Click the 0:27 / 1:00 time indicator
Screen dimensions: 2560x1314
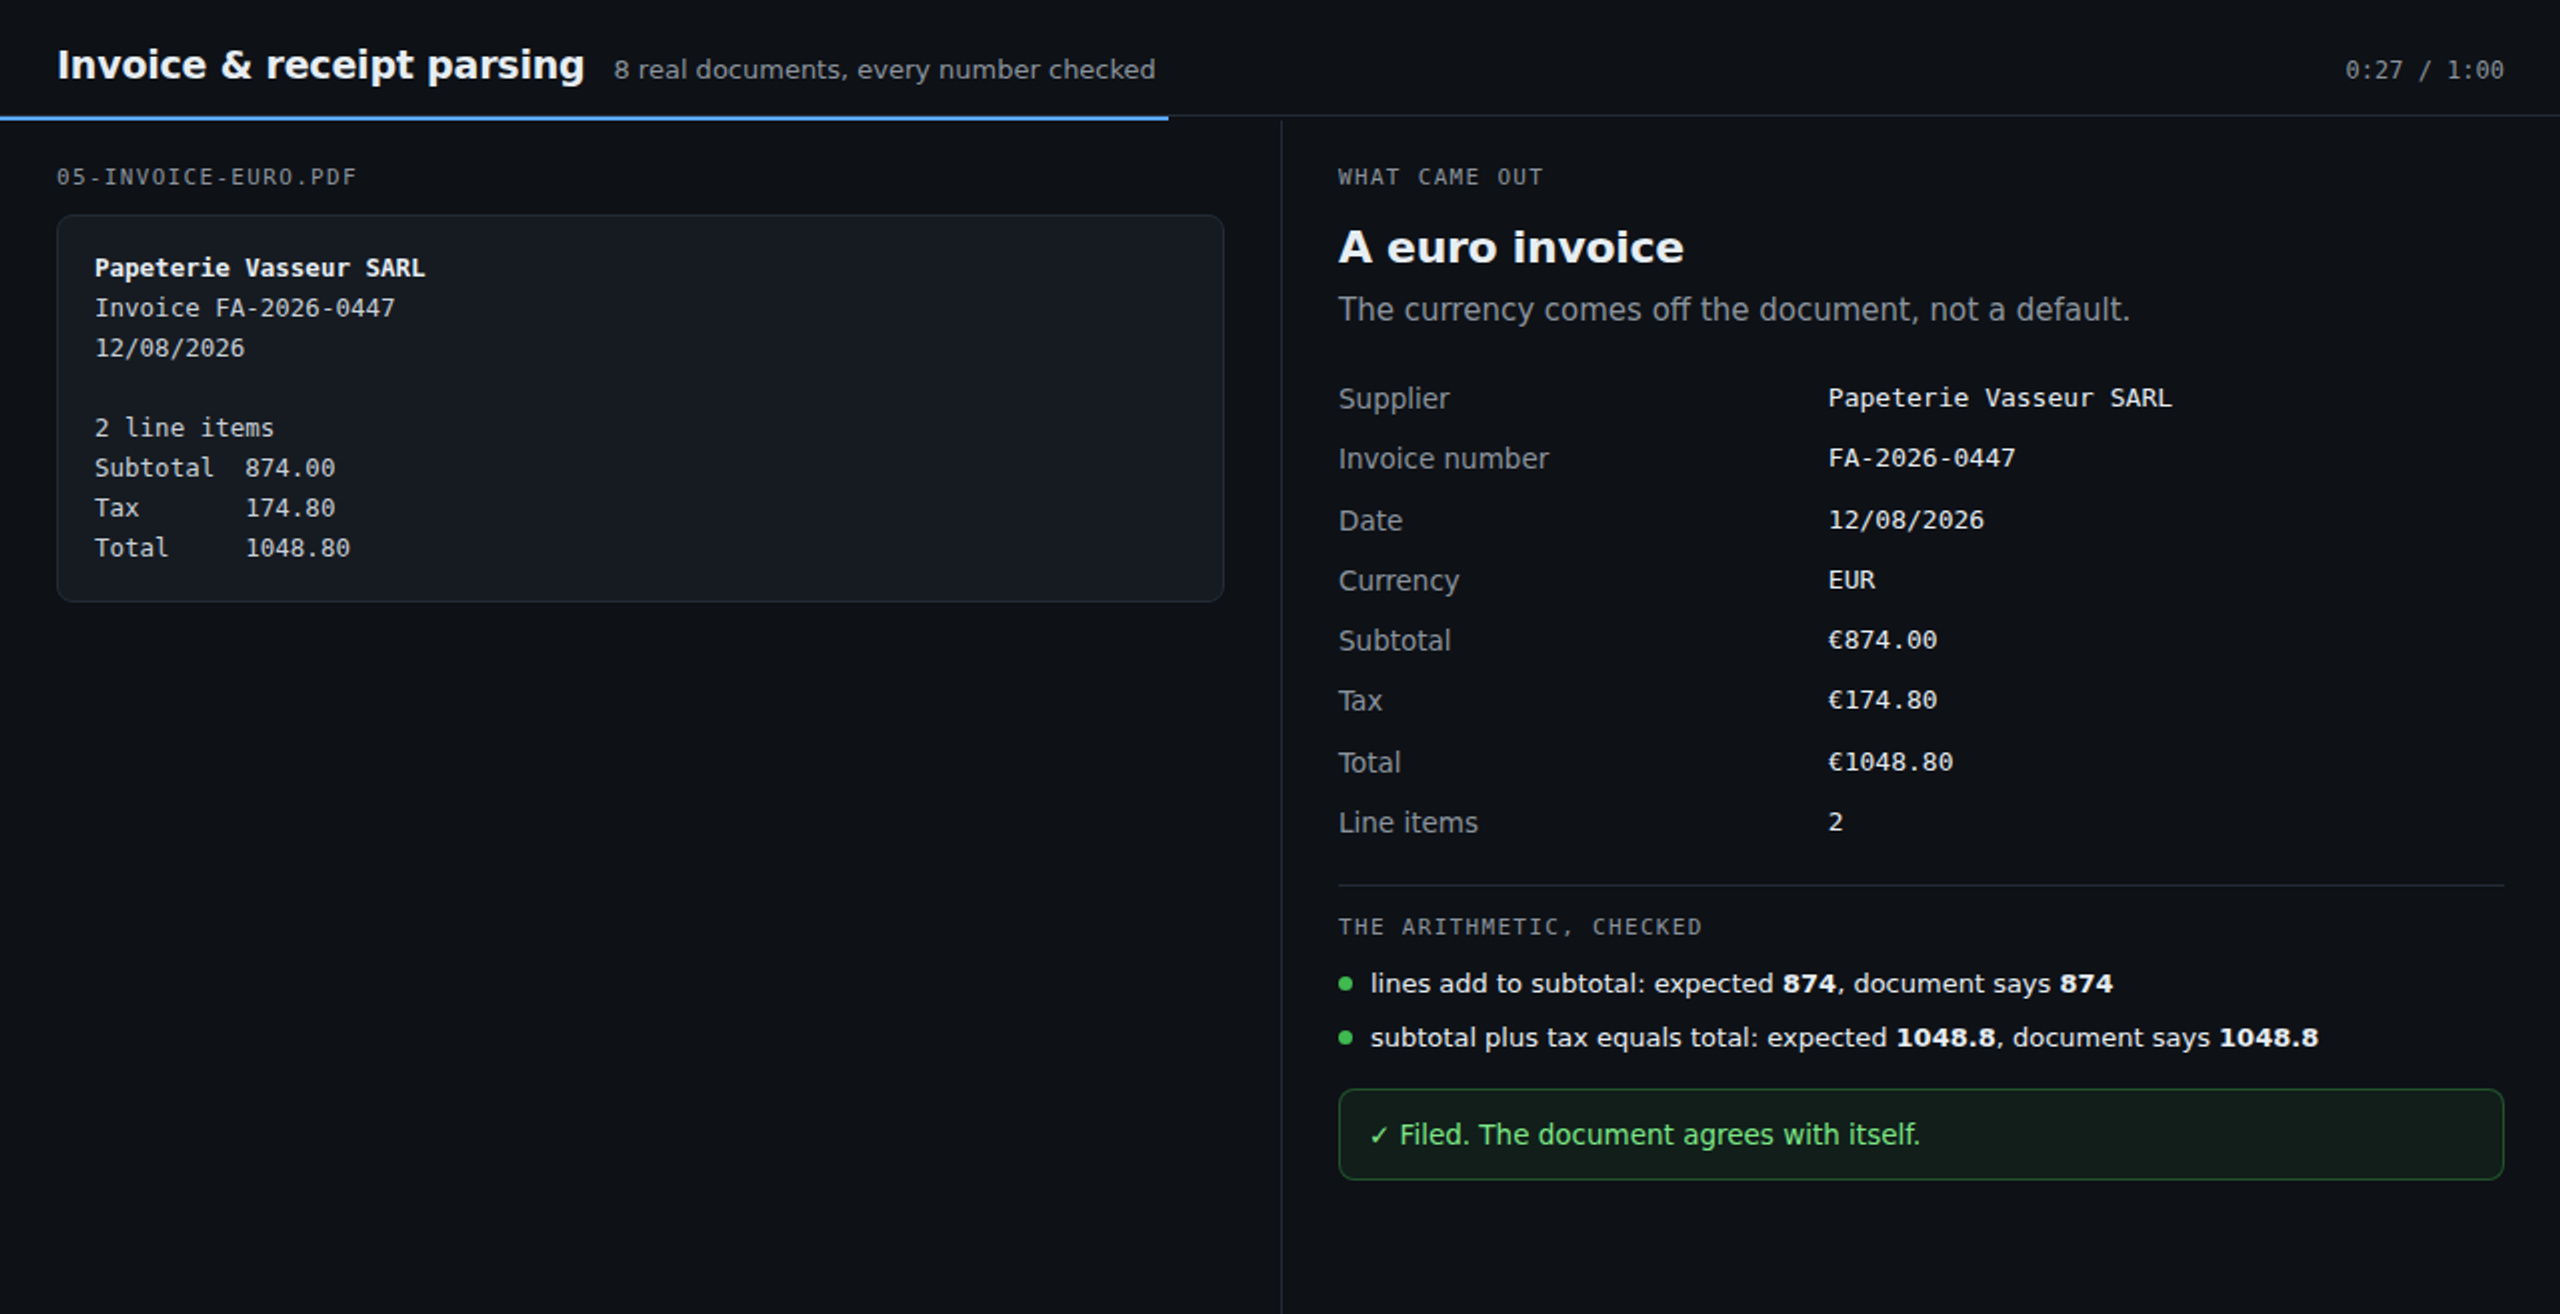(2424, 70)
